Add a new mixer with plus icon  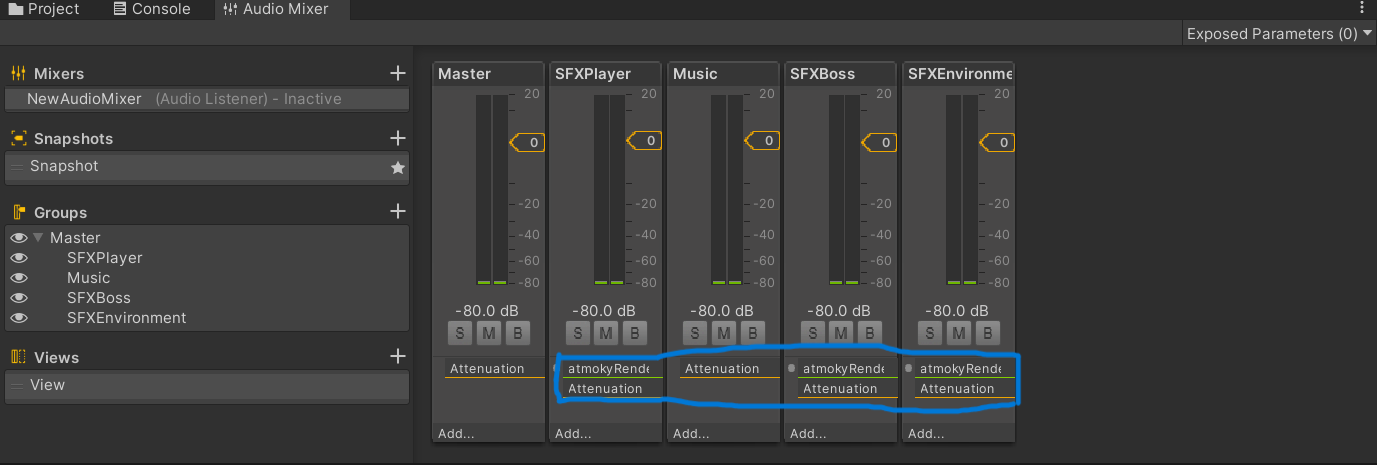click(398, 73)
